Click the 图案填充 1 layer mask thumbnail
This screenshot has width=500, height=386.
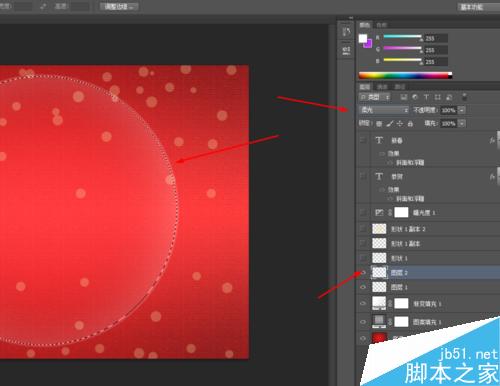(x=401, y=322)
